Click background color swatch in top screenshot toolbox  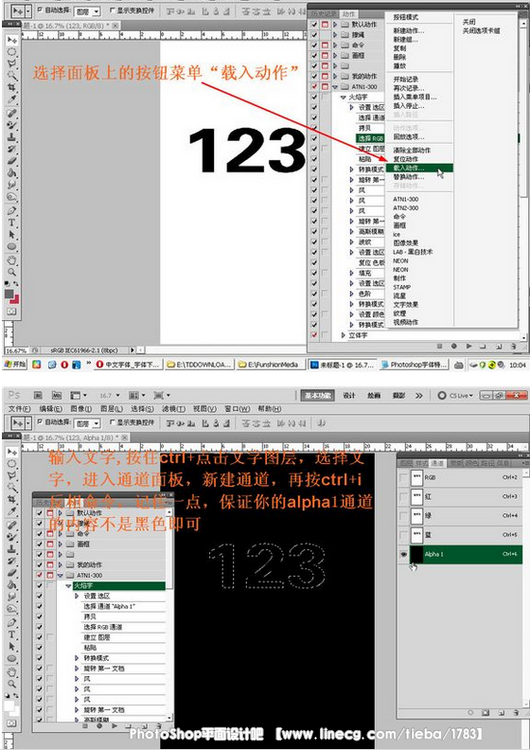(15, 299)
